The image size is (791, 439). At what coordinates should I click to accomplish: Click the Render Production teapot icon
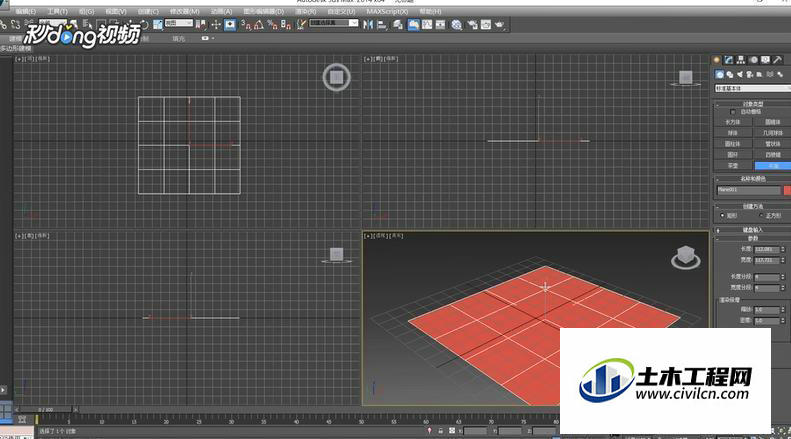(500, 24)
